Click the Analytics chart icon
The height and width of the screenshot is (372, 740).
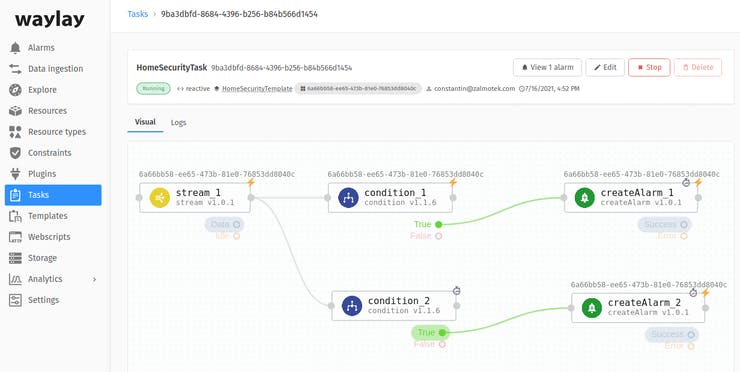(x=15, y=279)
